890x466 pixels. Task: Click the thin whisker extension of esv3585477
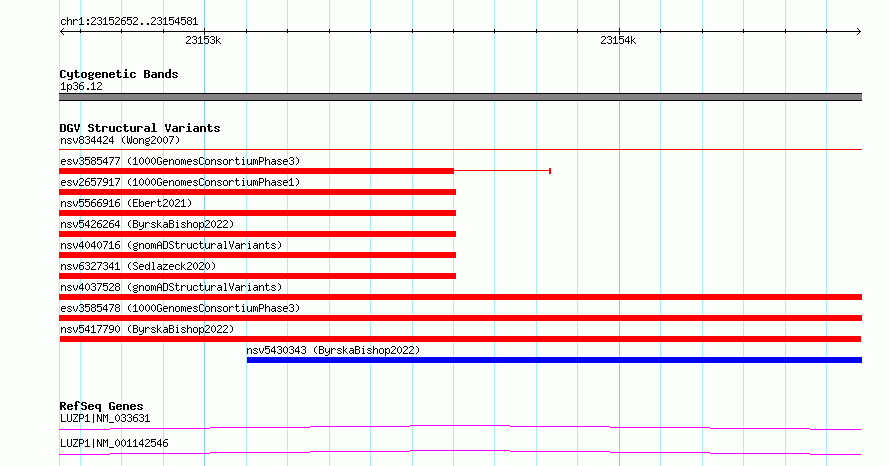[502, 171]
